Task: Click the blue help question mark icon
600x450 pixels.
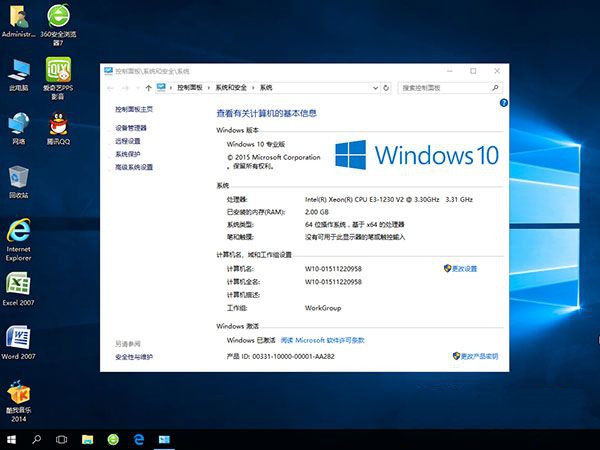Action: tap(503, 103)
